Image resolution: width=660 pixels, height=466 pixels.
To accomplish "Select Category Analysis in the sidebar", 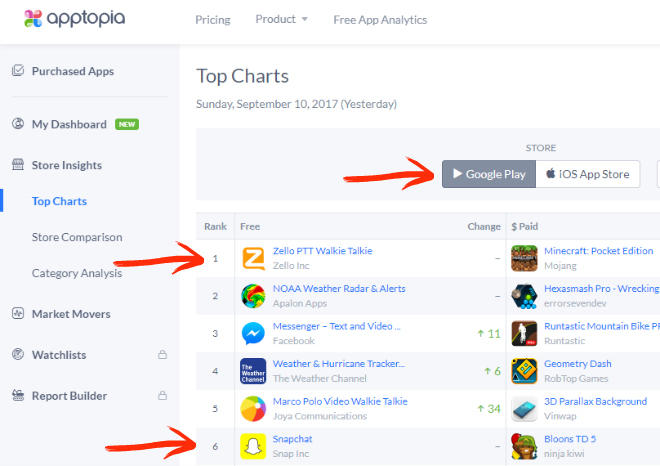I will pyautogui.click(x=77, y=273).
